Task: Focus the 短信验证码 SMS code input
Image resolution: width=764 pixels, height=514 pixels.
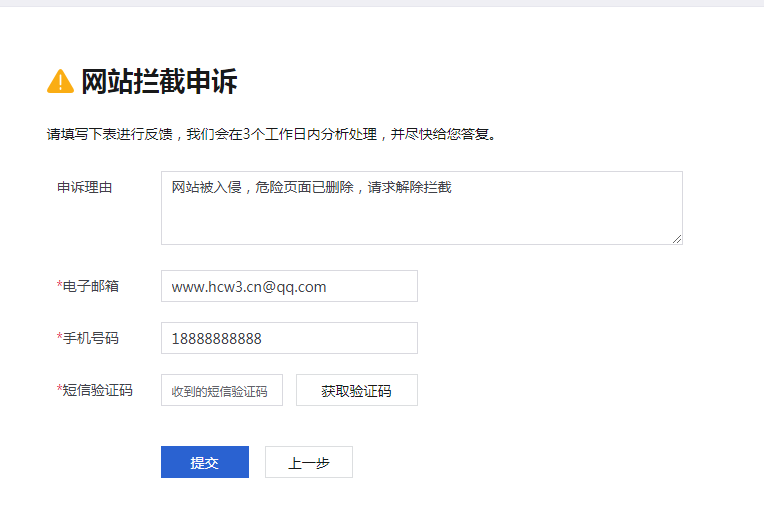Action: tap(221, 391)
